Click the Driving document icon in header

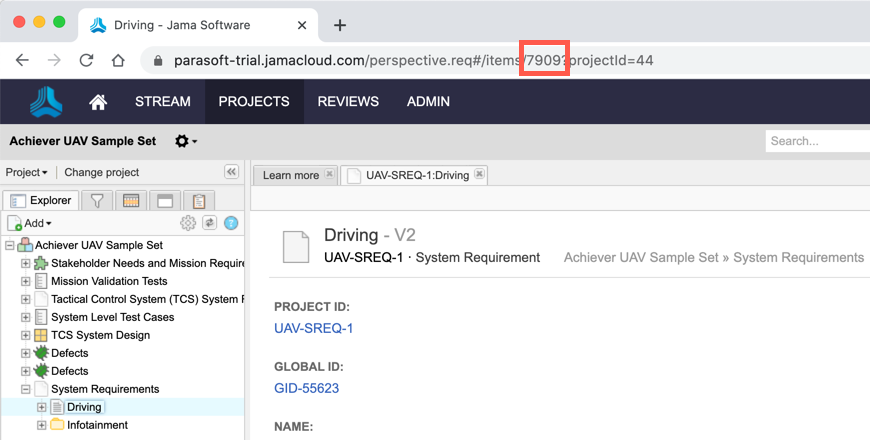coord(296,247)
